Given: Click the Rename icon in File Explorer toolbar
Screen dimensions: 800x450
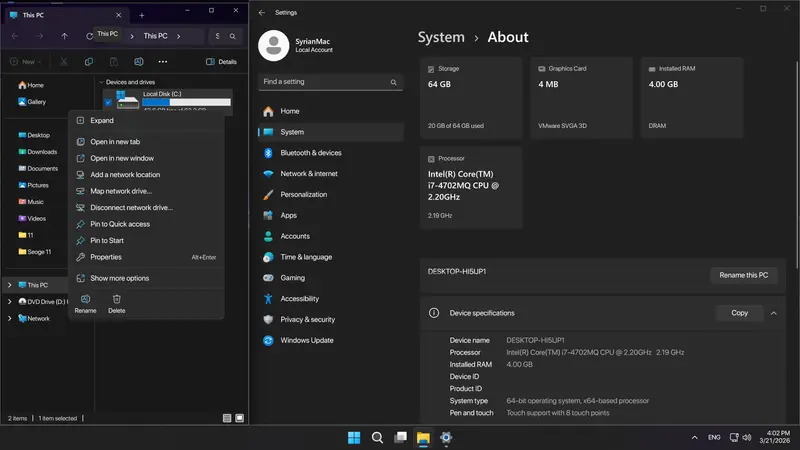Looking at the screenshot, I should point(138,62).
